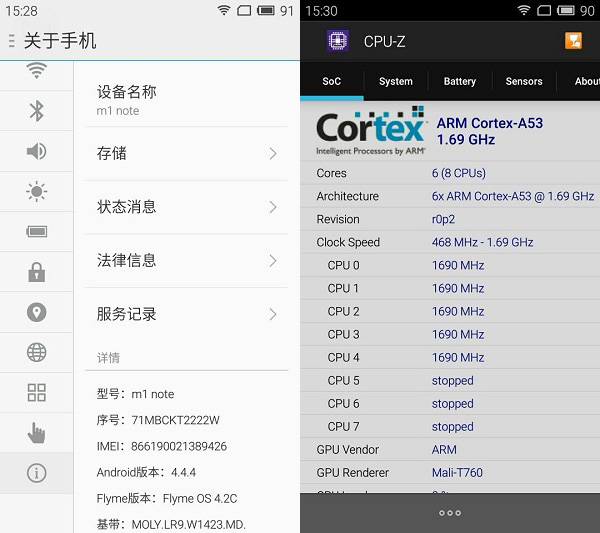Switch to the About tab
This screenshot has width=600, height=533.
[579, 81]
